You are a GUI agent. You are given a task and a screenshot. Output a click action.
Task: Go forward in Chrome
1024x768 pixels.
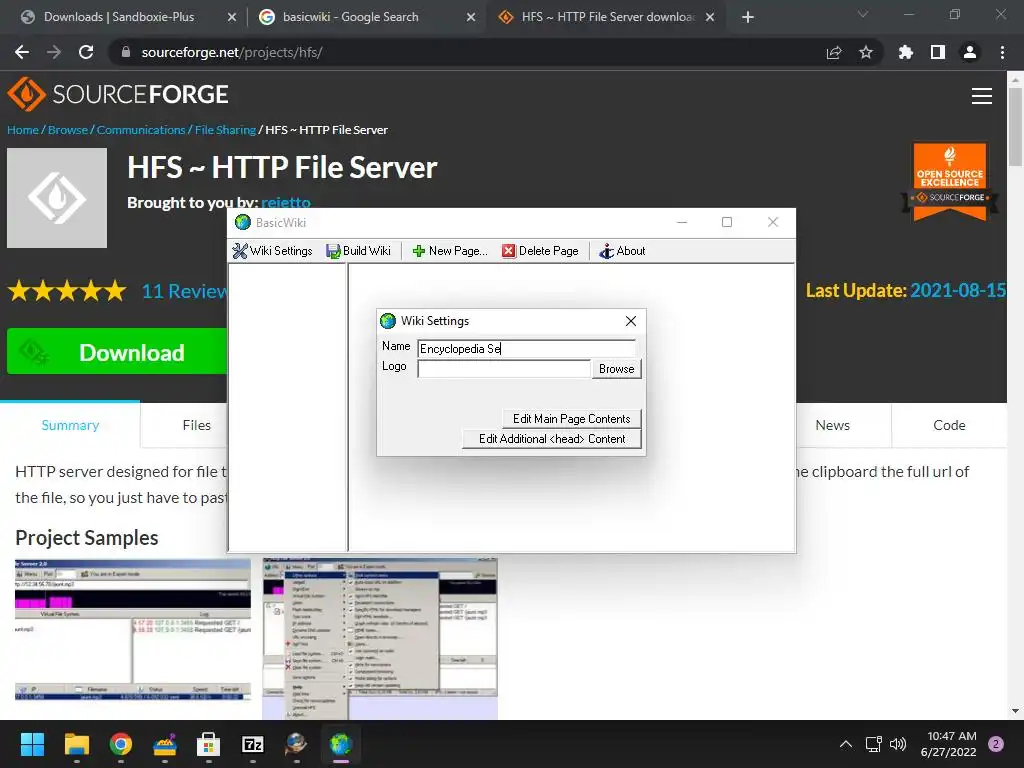point(54,52)
